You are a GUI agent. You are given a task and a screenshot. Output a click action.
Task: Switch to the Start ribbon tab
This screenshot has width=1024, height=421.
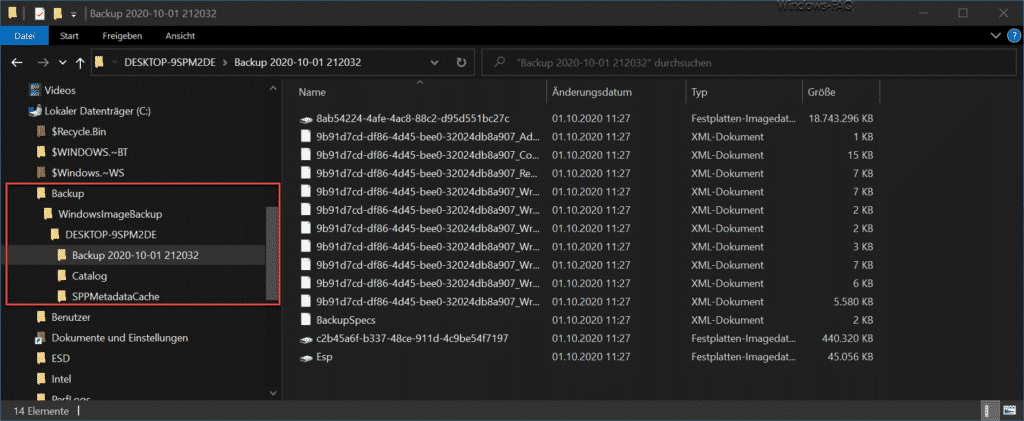coord(70,36)
